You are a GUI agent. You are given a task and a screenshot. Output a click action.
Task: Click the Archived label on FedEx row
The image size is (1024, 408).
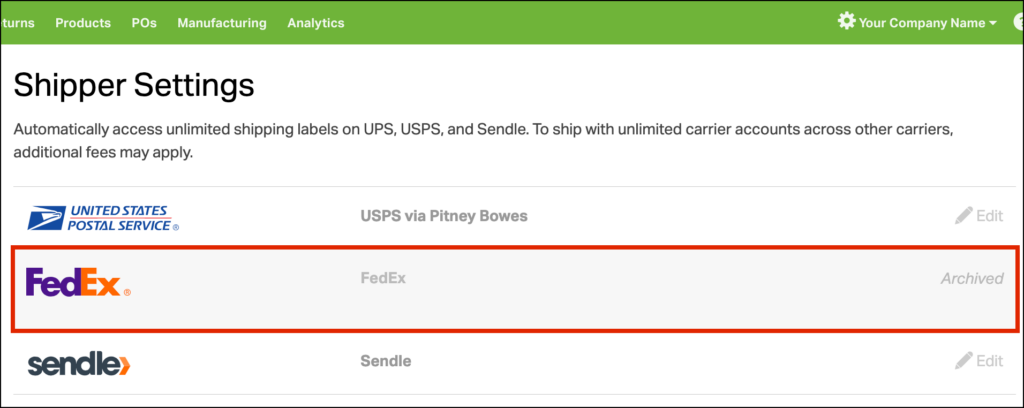click(971, 279)
